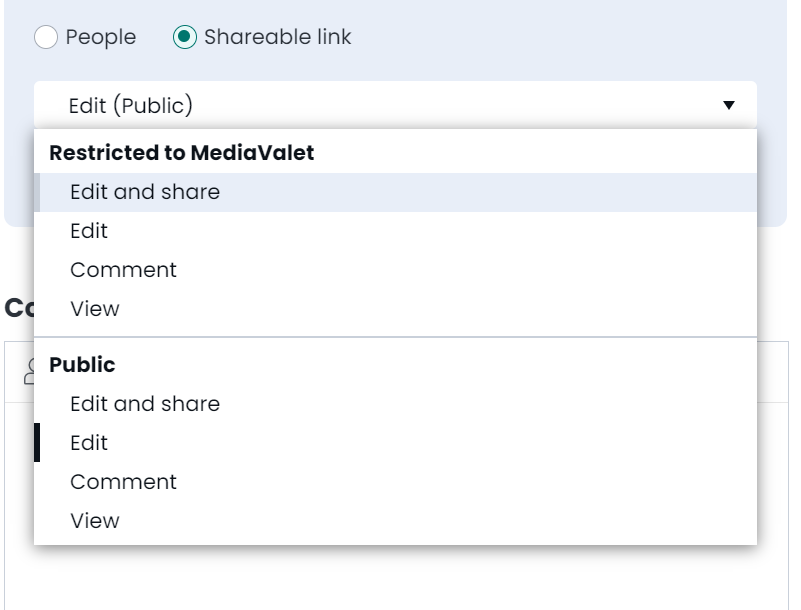Choose 'Edit and share' under Public section
Image resolution: width=801 pixels, height=610 pixels.
tap(144, 404)
